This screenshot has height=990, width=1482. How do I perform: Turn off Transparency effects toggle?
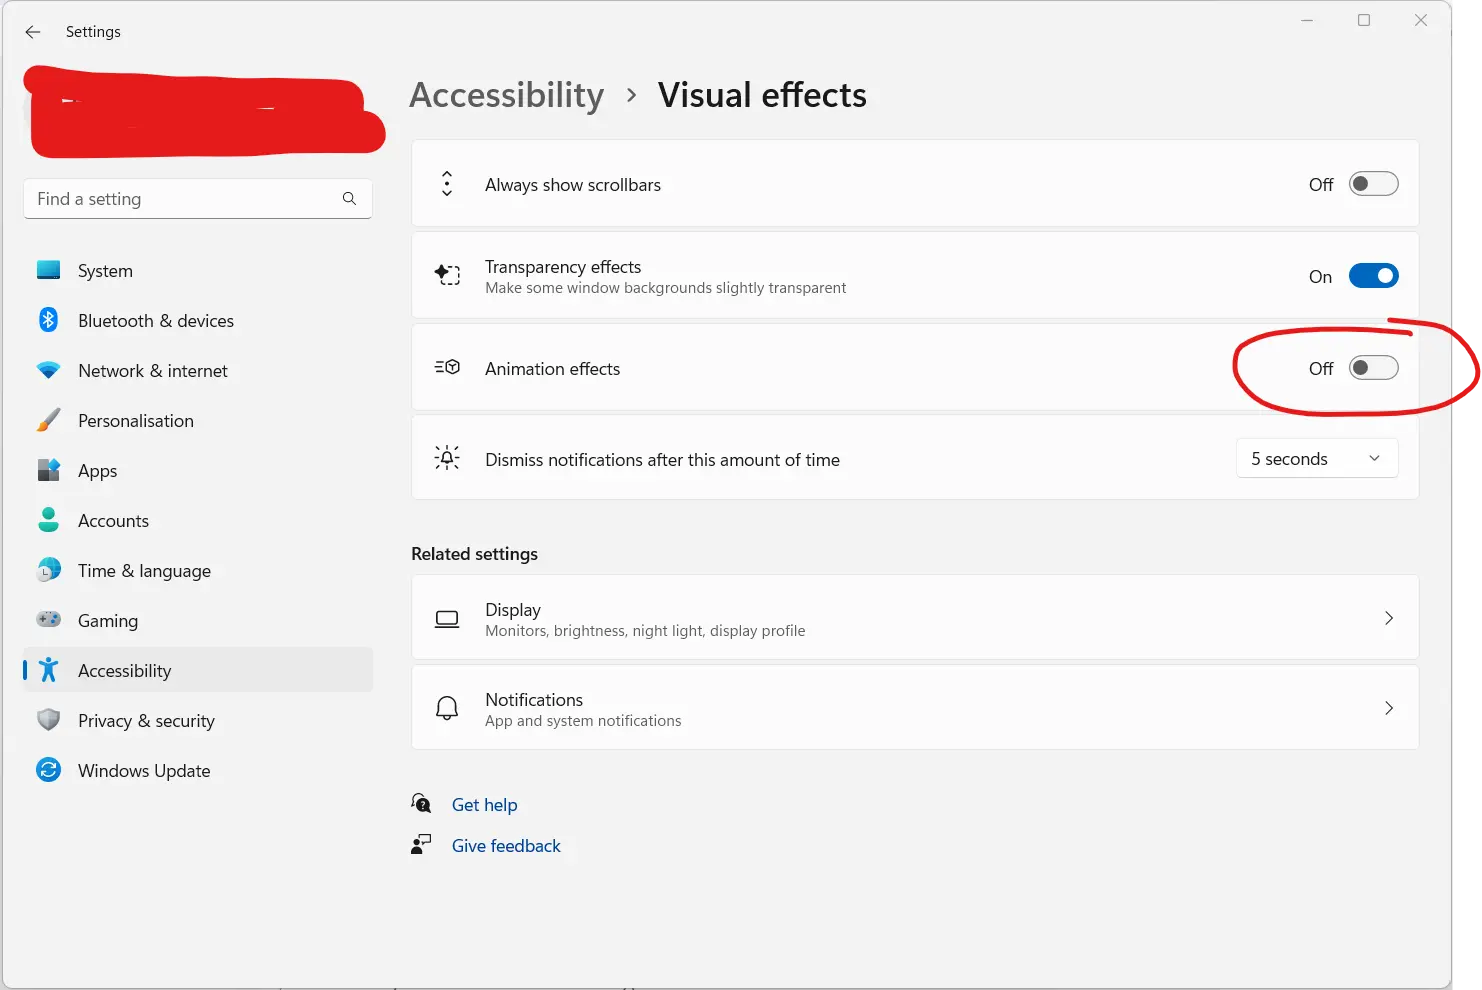(1373, 276)
